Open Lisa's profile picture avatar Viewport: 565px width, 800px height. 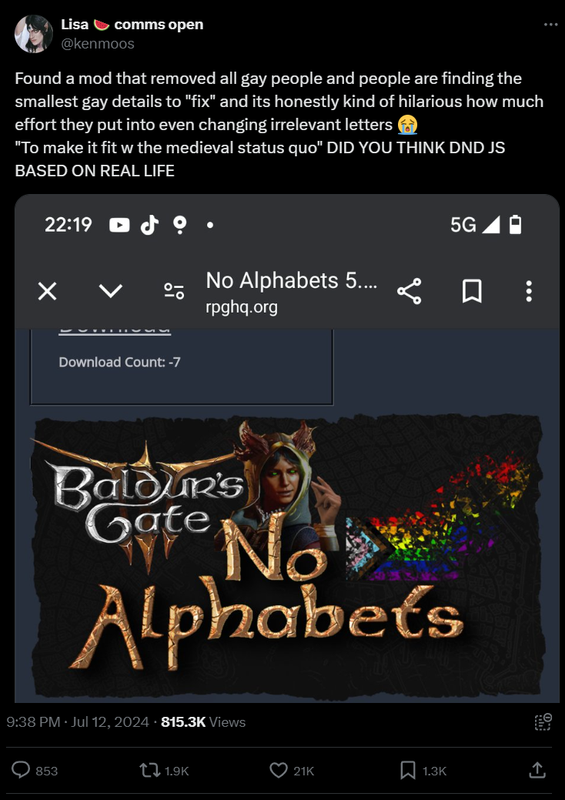tap(33, 34)
